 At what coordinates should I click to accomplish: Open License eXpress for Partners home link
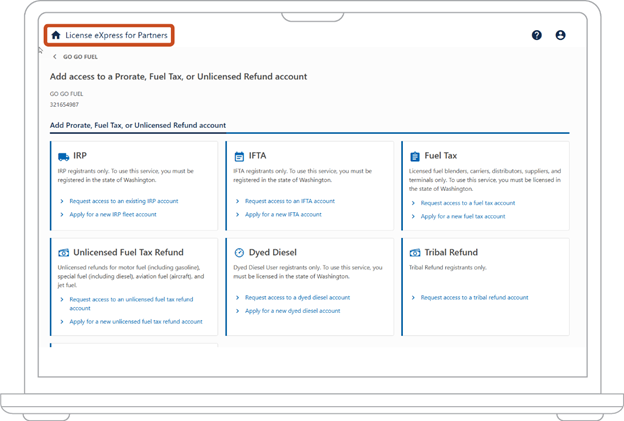click(x=109, y=35)
